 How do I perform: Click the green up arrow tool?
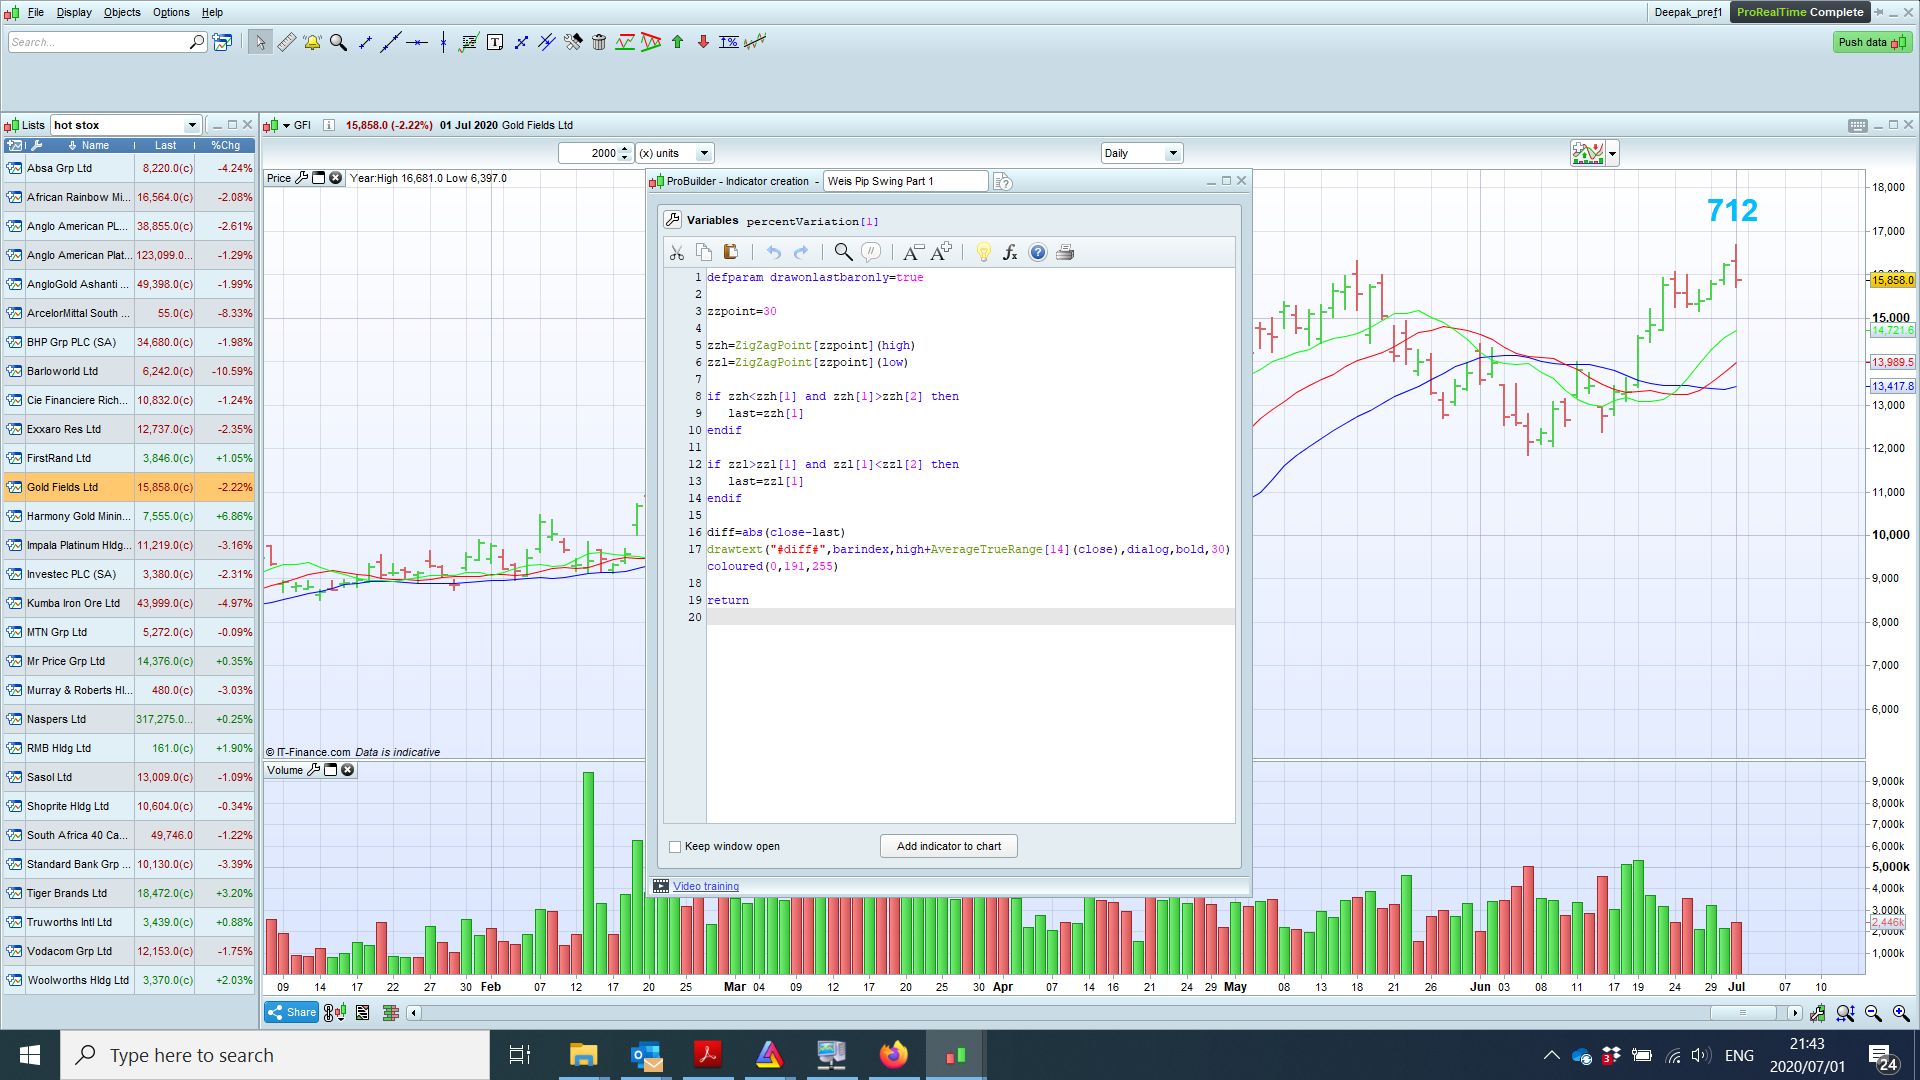tap(677, 42)
